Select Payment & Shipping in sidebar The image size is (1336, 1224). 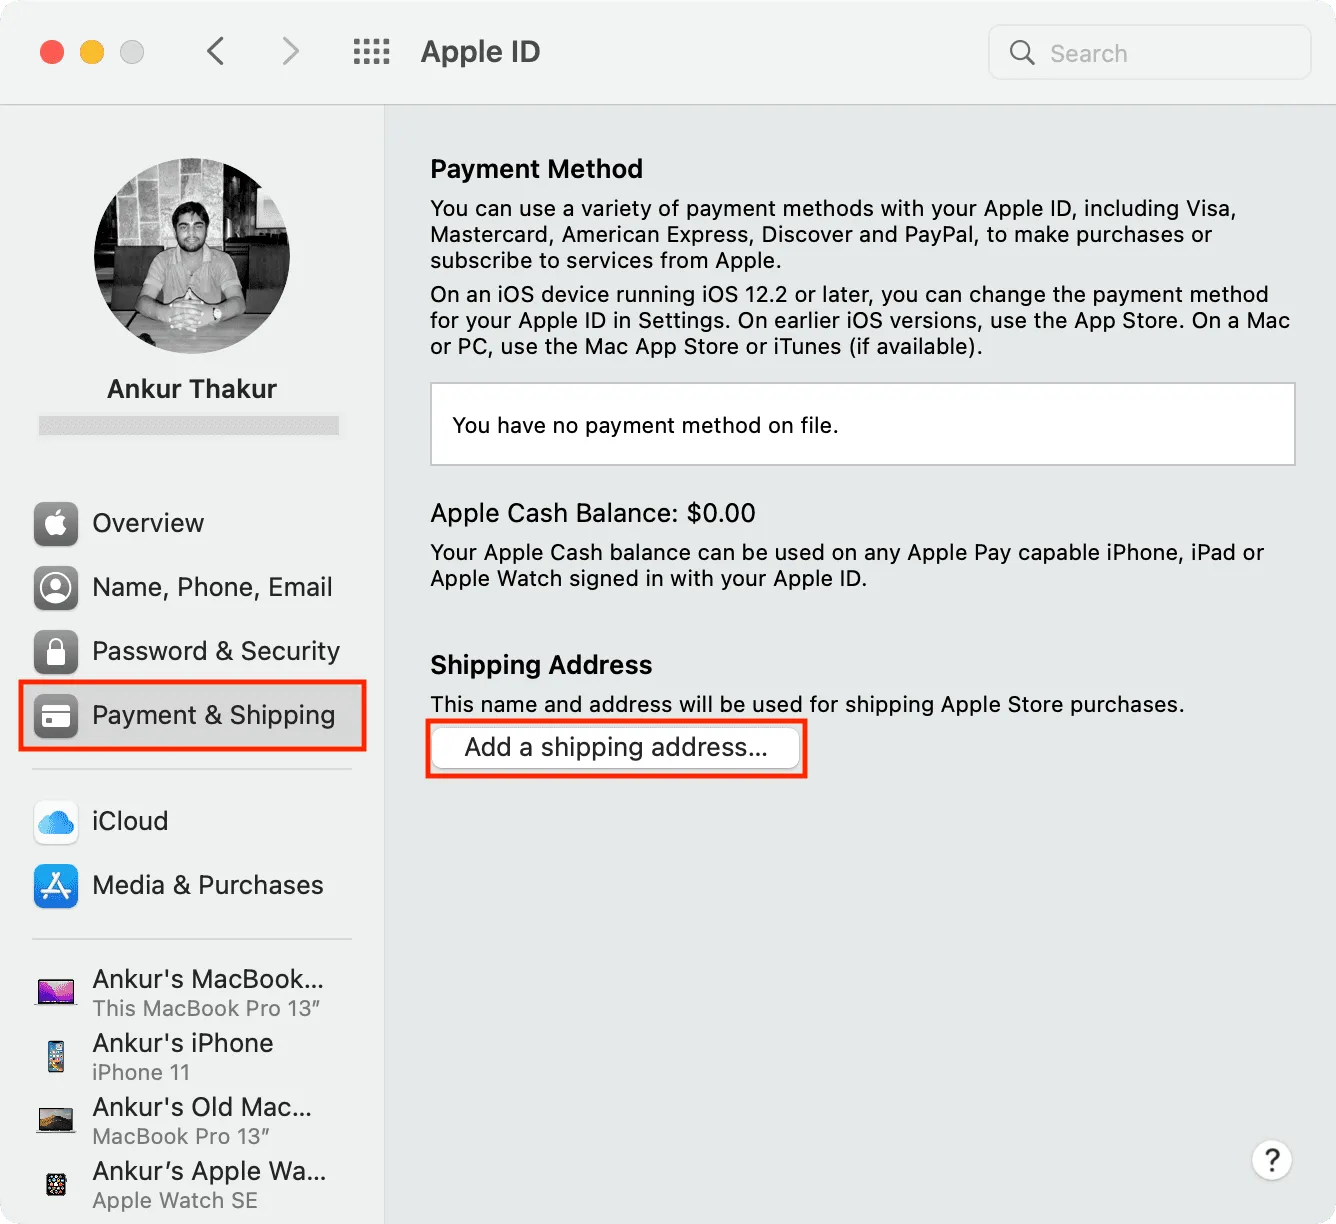click(x=192, y=716)
